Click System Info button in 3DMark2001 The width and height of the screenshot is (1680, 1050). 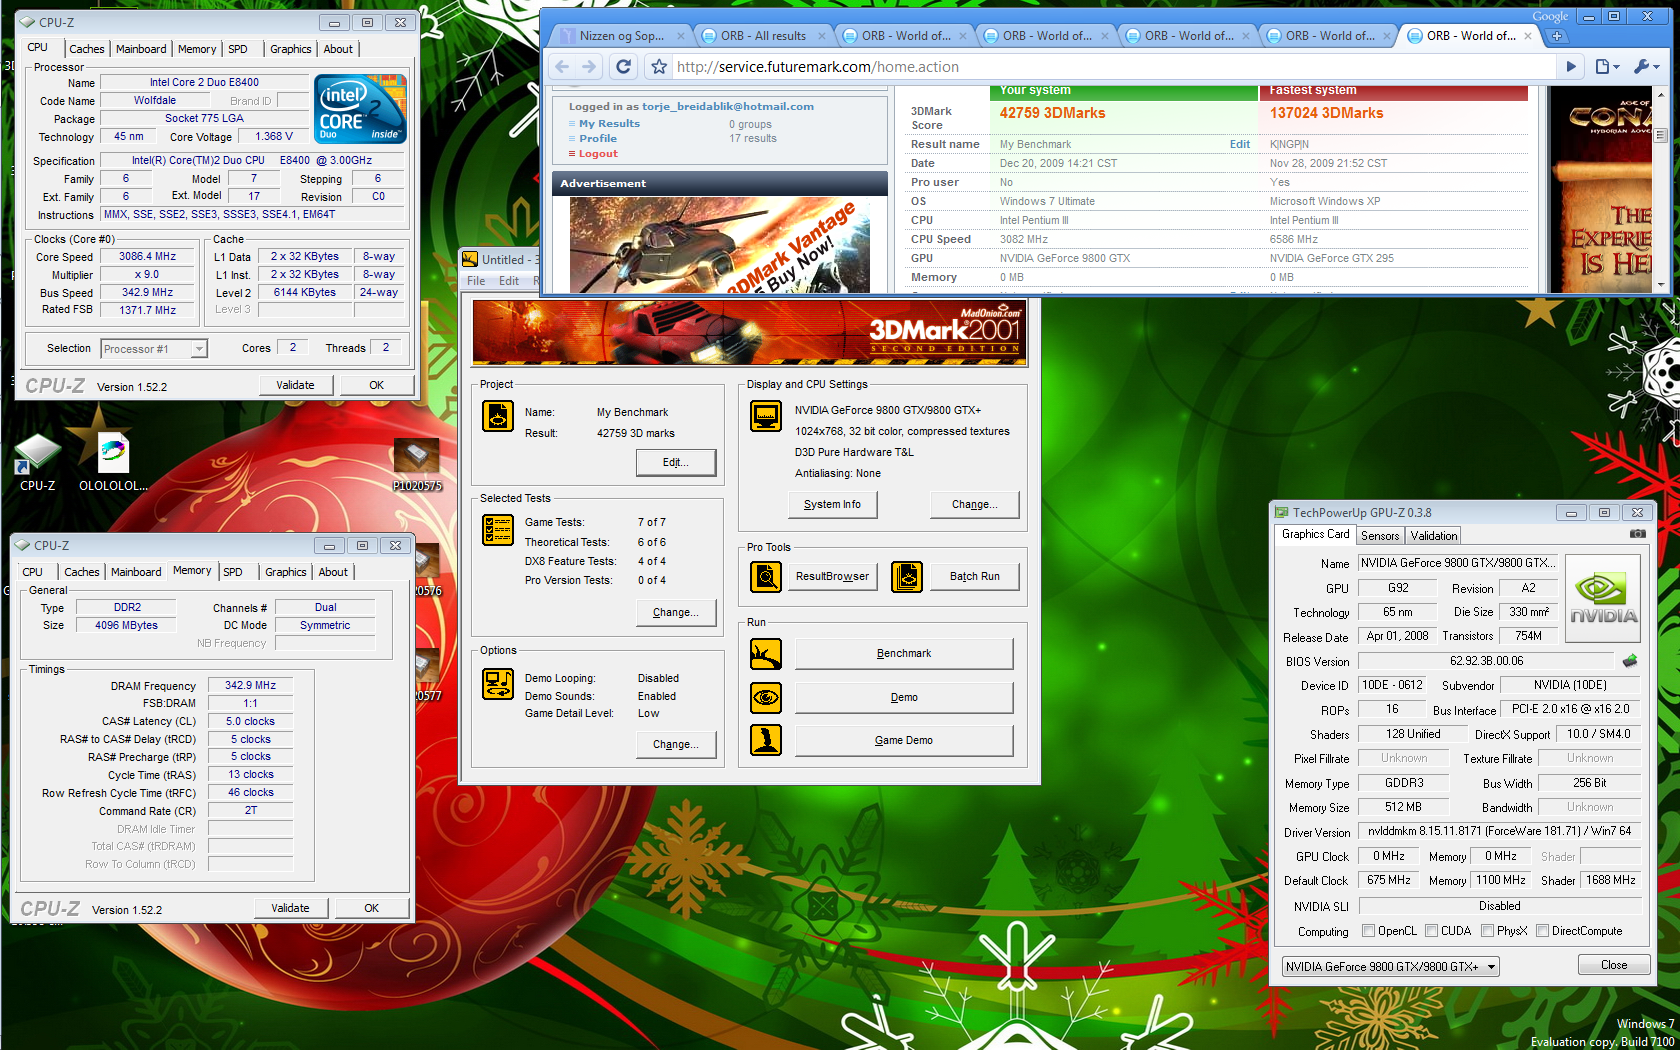(x=832, y=504)
